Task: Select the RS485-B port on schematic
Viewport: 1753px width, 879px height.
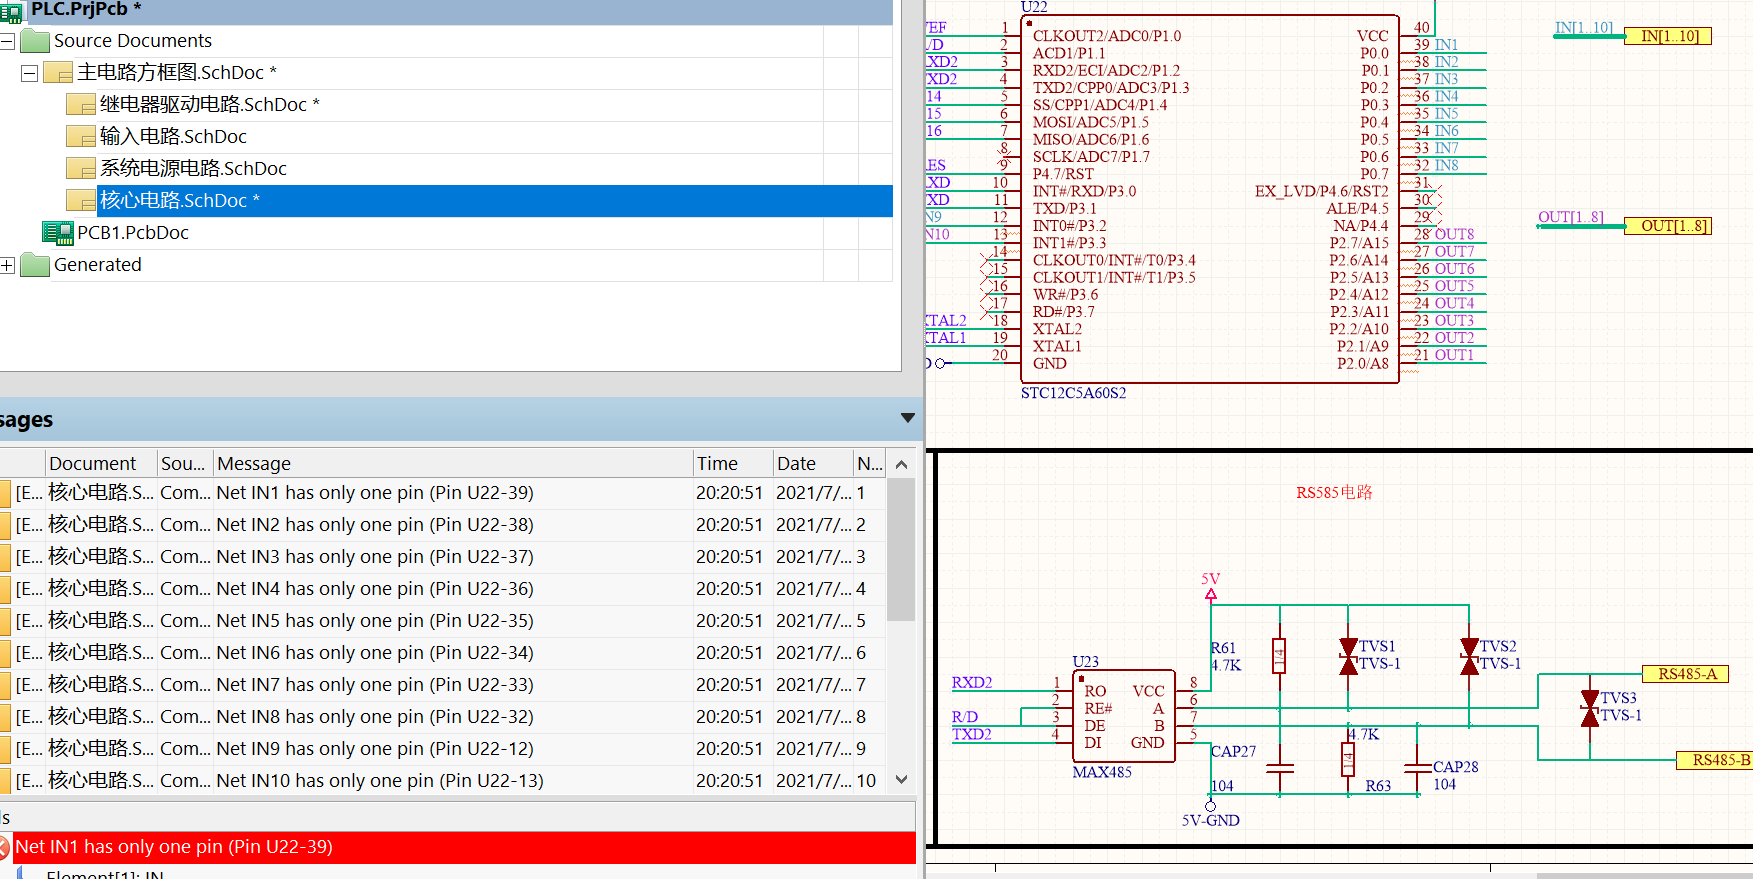Action: pos(1716,761)
